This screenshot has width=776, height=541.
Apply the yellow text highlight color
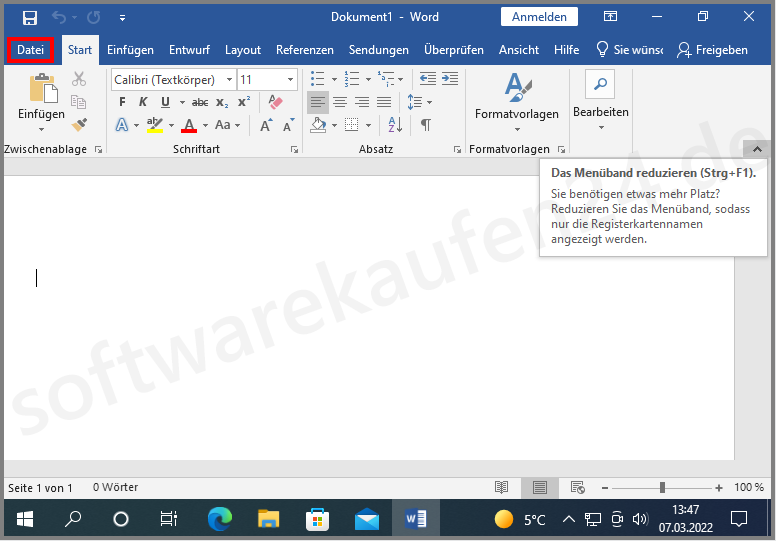[155, 125]
